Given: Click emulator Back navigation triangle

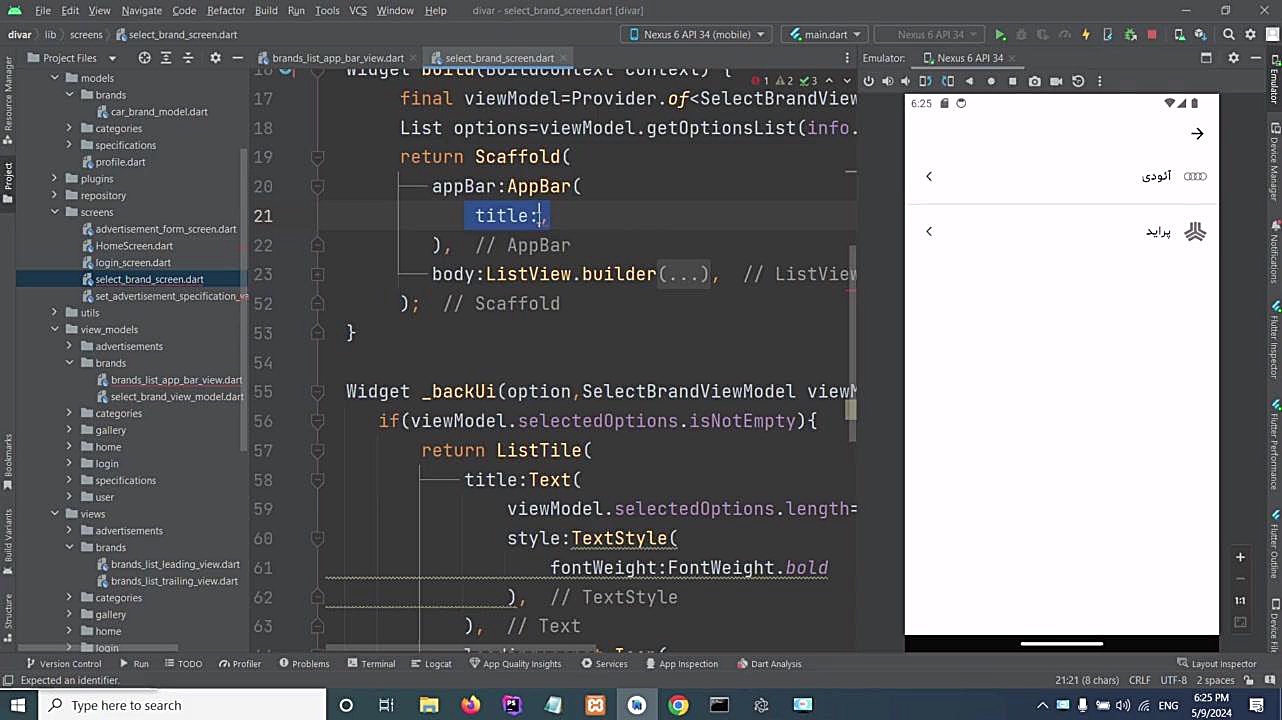Looking at the screenshot, I should pyautogui.click(x=969, y=81).
